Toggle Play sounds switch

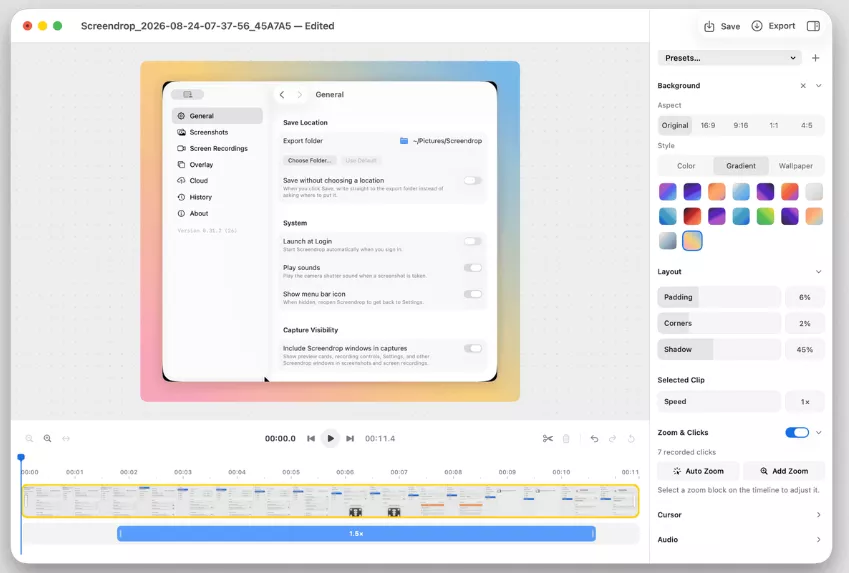tap(473, 268)
